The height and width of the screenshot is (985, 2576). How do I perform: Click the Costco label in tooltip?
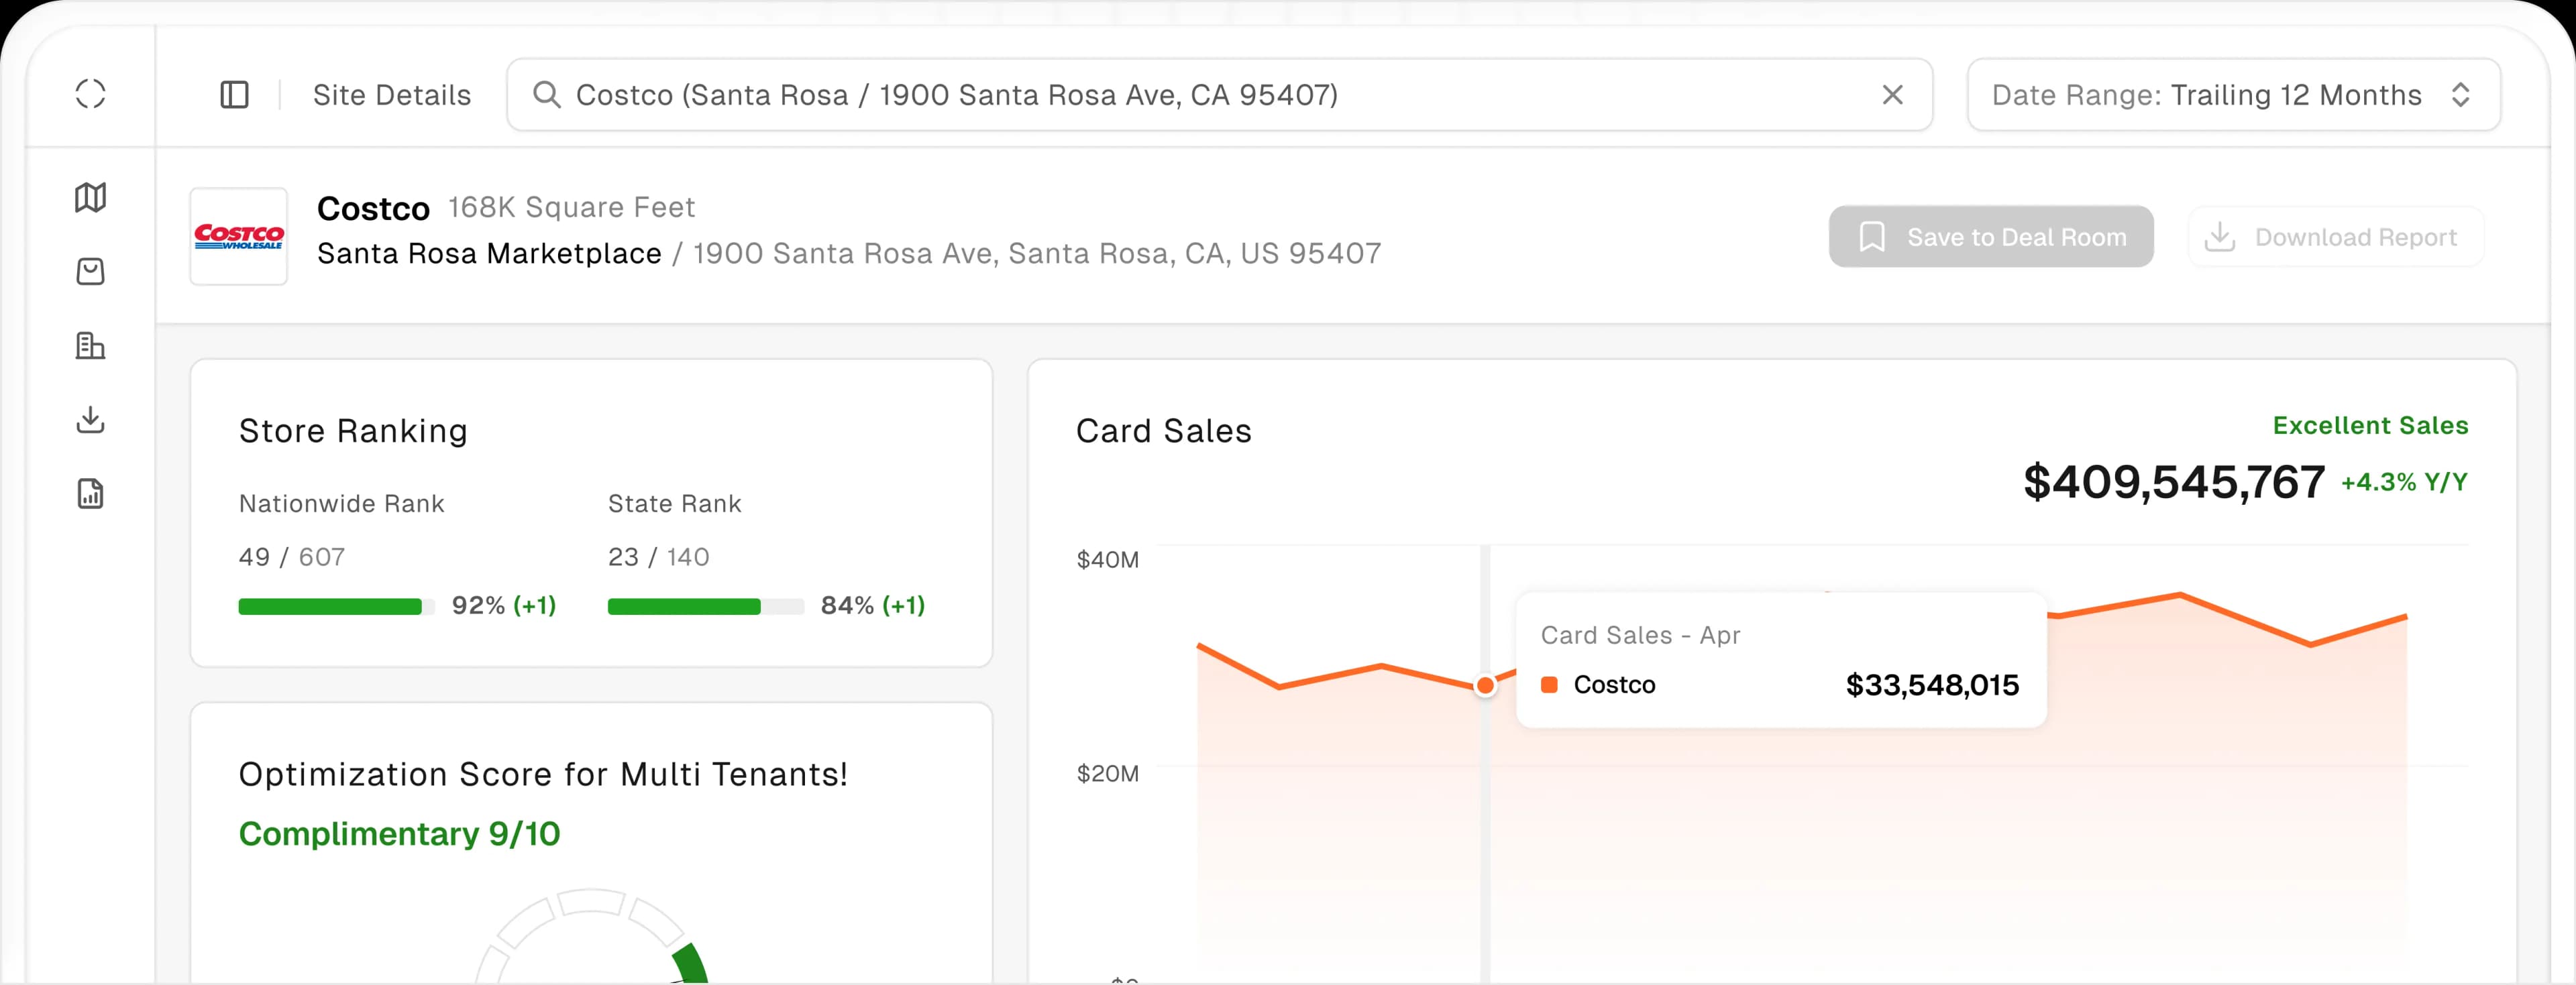(x=1614, y=685)
